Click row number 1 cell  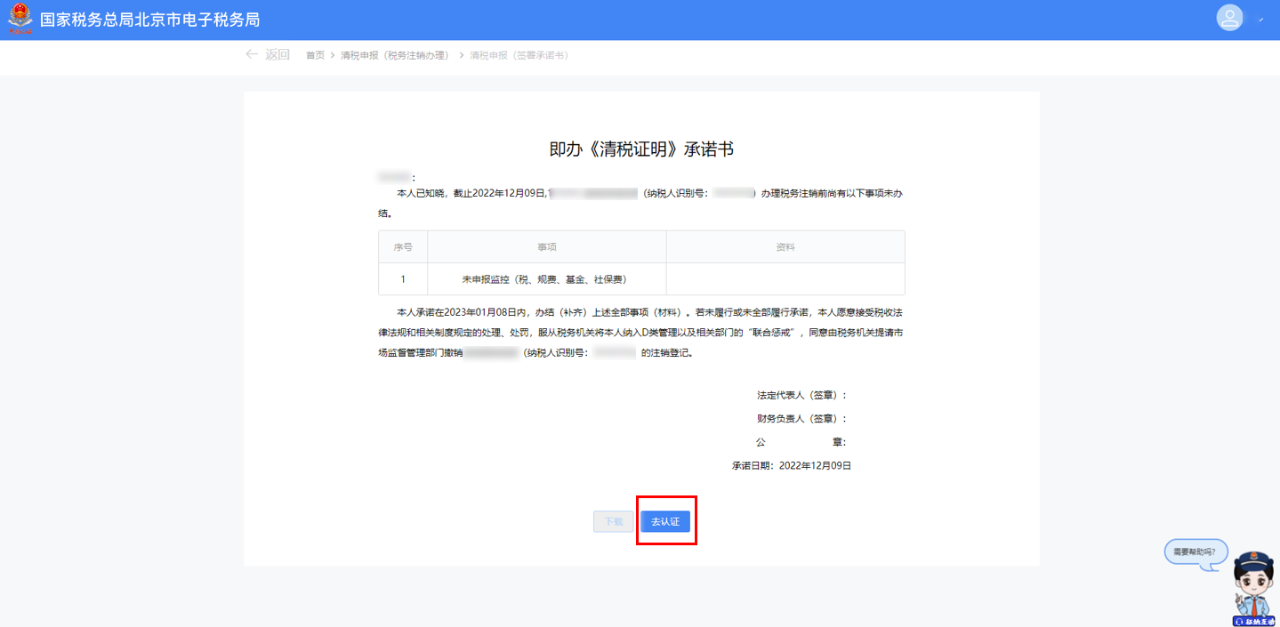pos(403,279)
